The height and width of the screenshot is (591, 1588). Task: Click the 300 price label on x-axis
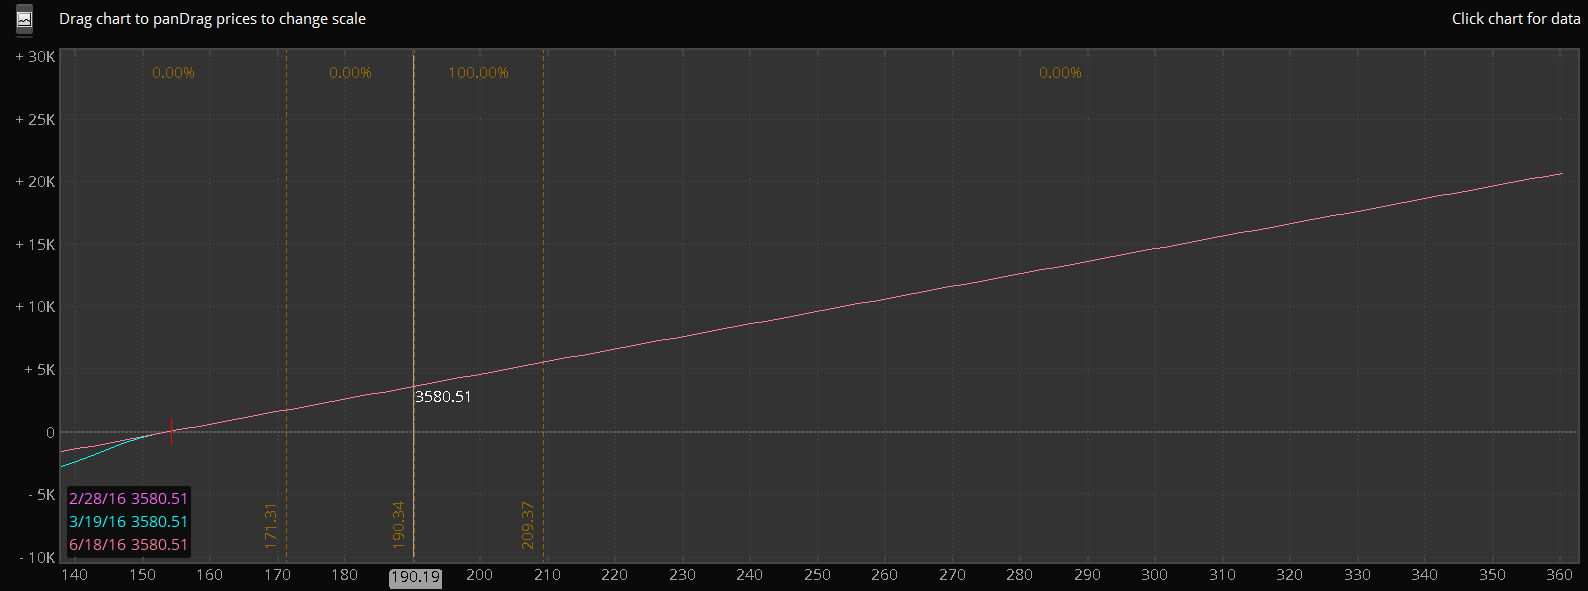pyautogui.click(x=1154, y=575)
